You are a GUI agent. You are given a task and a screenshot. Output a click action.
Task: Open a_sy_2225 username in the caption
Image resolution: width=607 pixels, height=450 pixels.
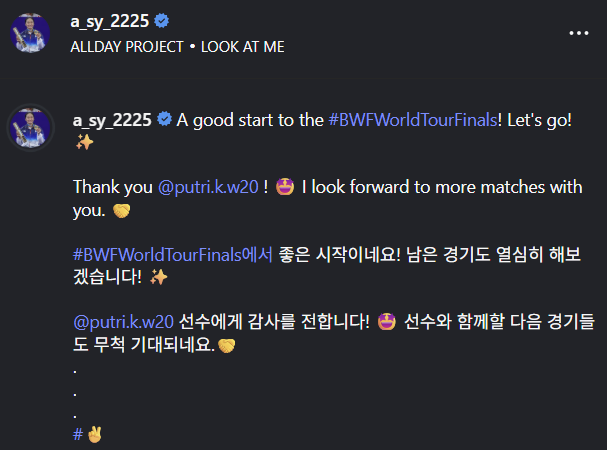coord(112,120)
